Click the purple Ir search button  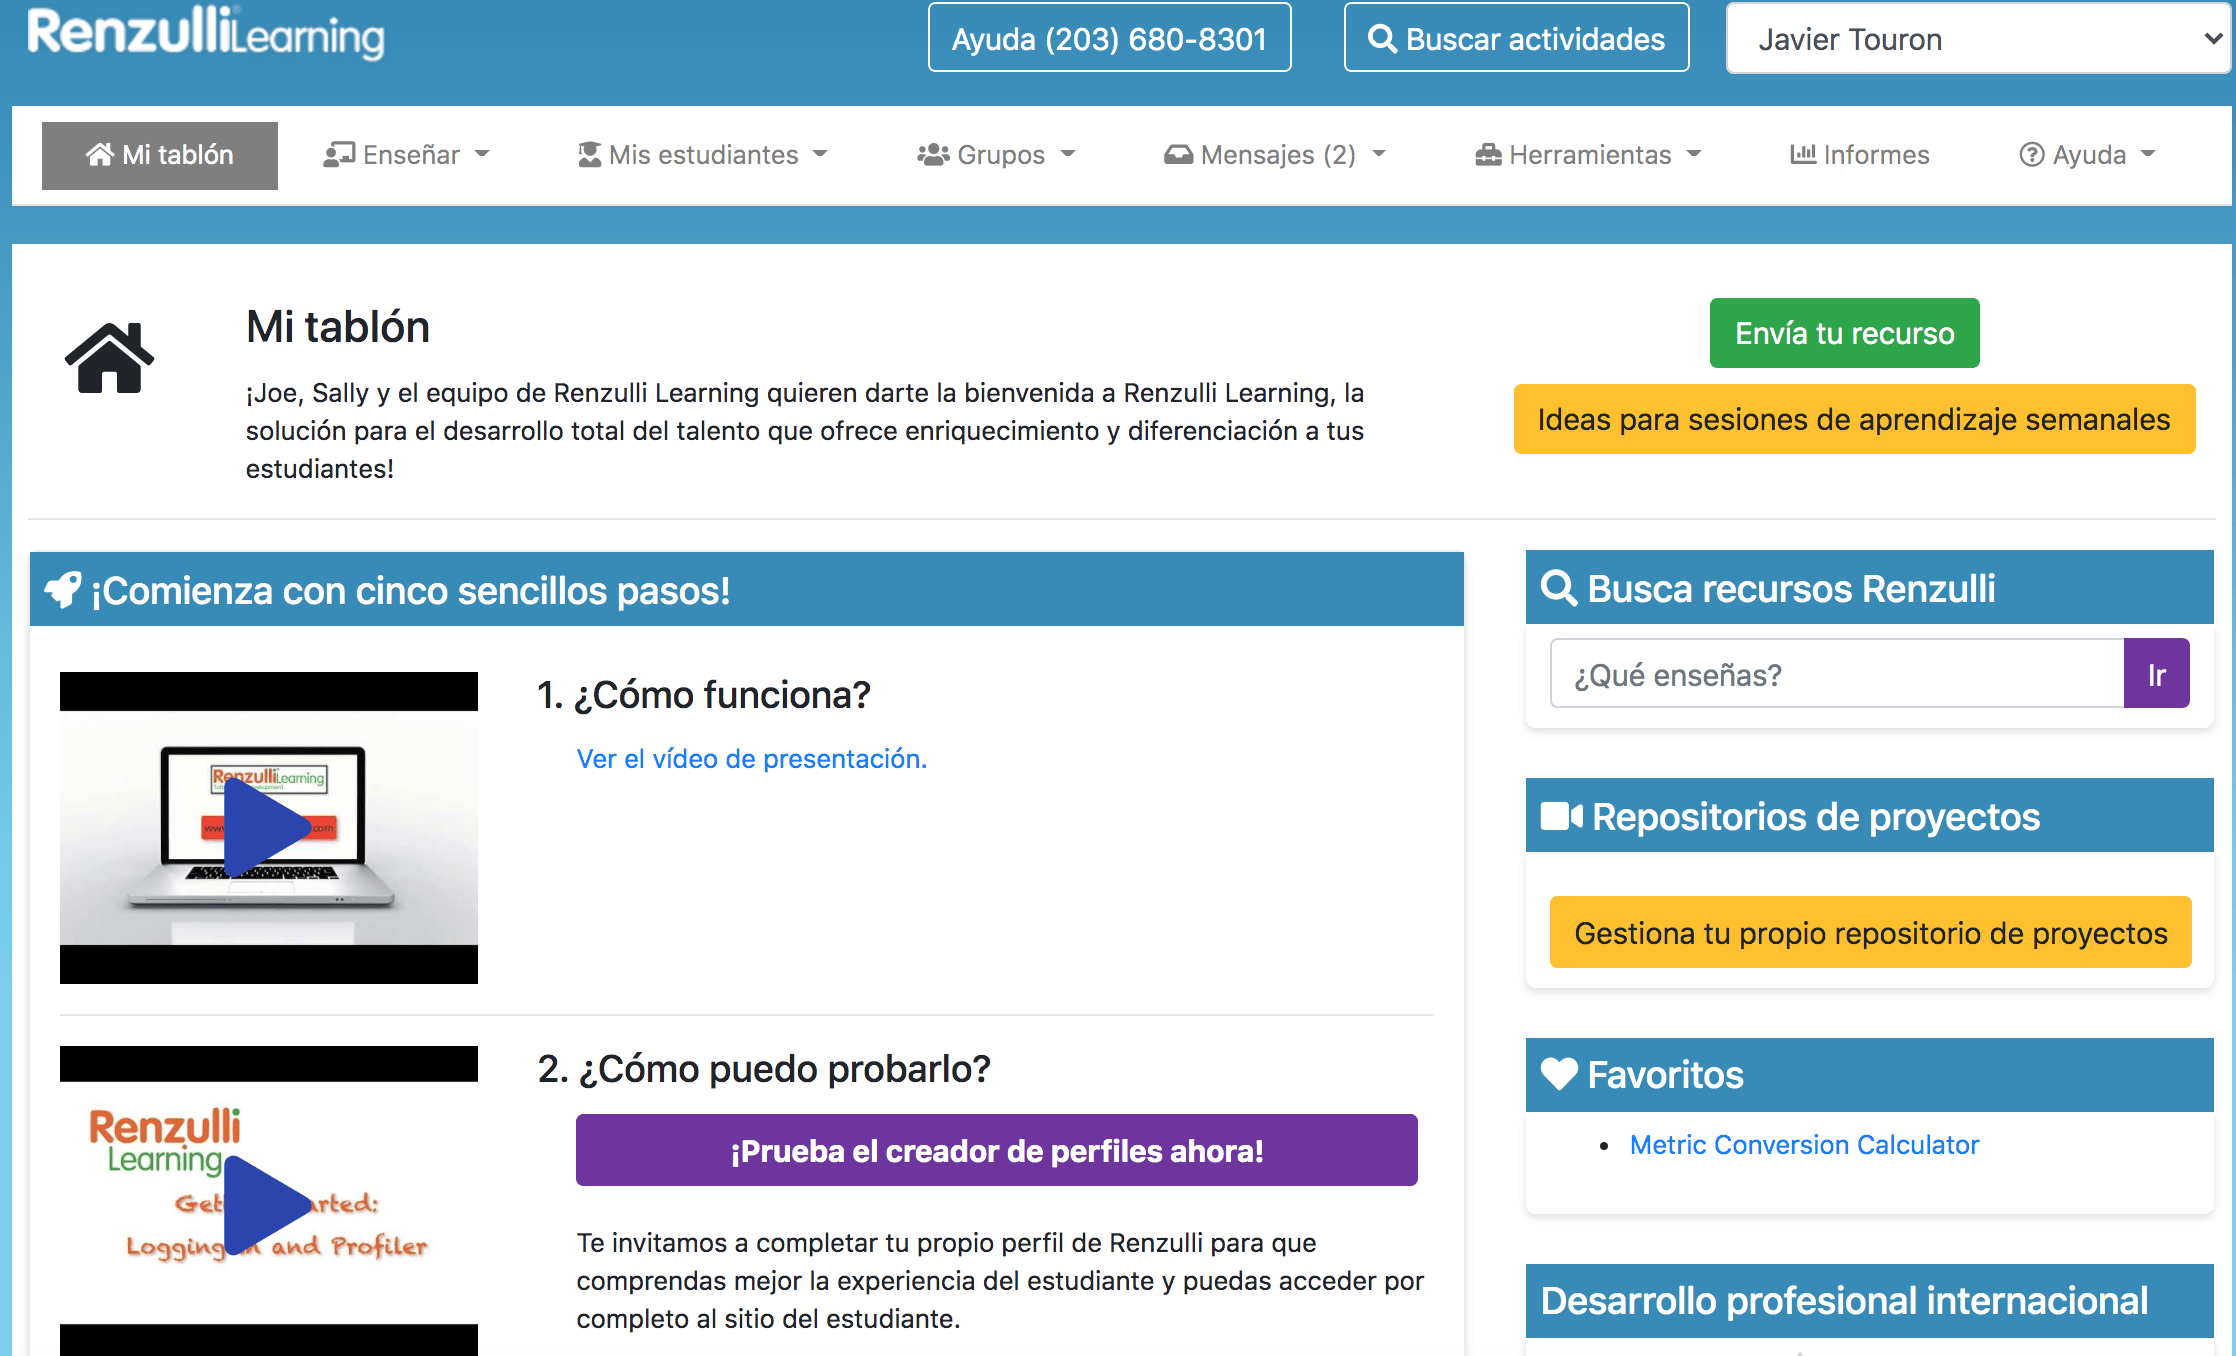(2156, 674)
